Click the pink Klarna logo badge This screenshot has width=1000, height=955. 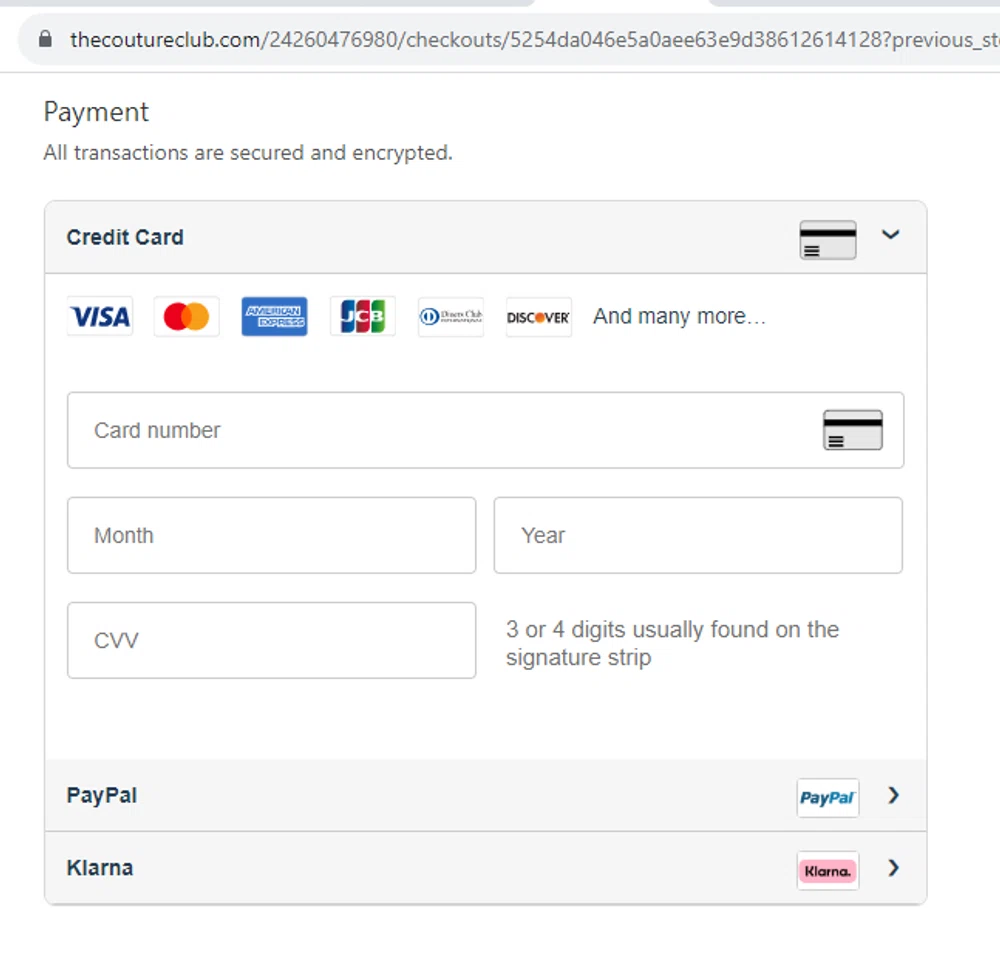click(827, 870)
